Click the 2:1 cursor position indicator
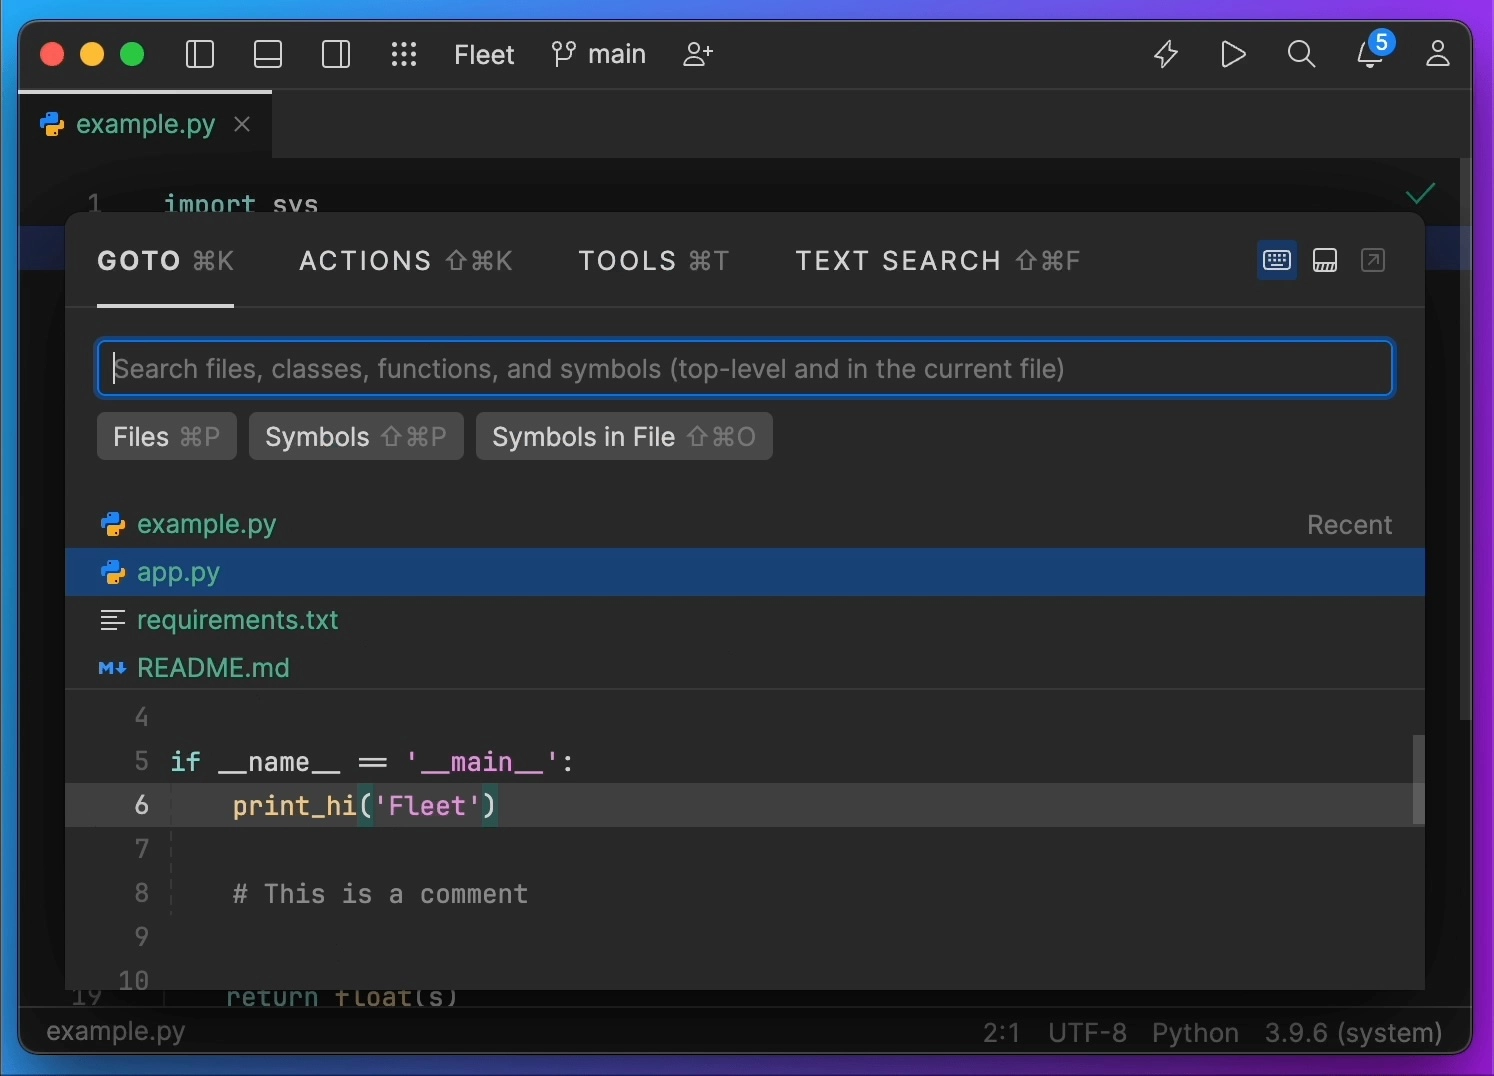1494x1076 pixels. coord(1001,1032)
